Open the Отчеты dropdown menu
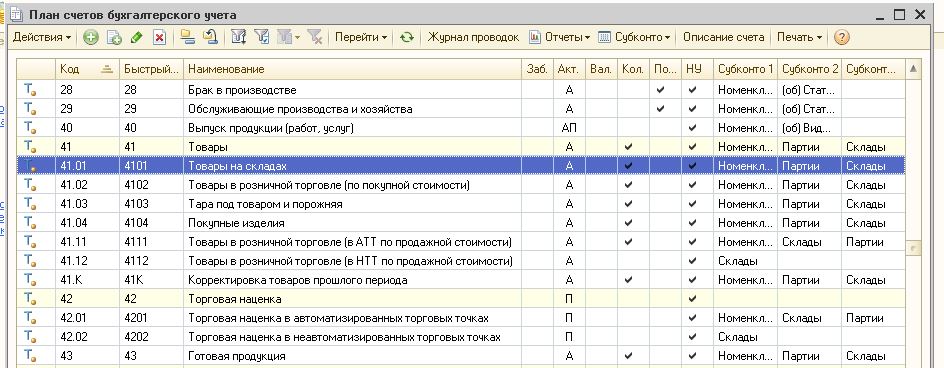944x368 pixels. (x=560, y=37)
